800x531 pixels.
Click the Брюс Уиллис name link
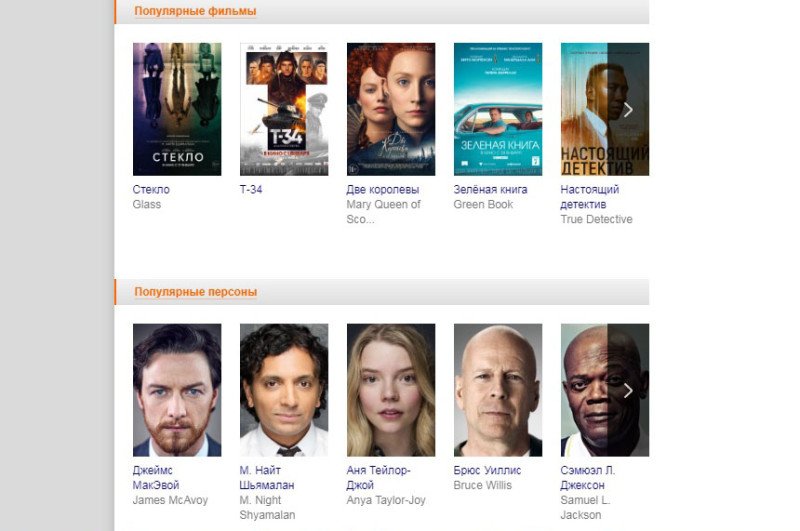point(487,470)
